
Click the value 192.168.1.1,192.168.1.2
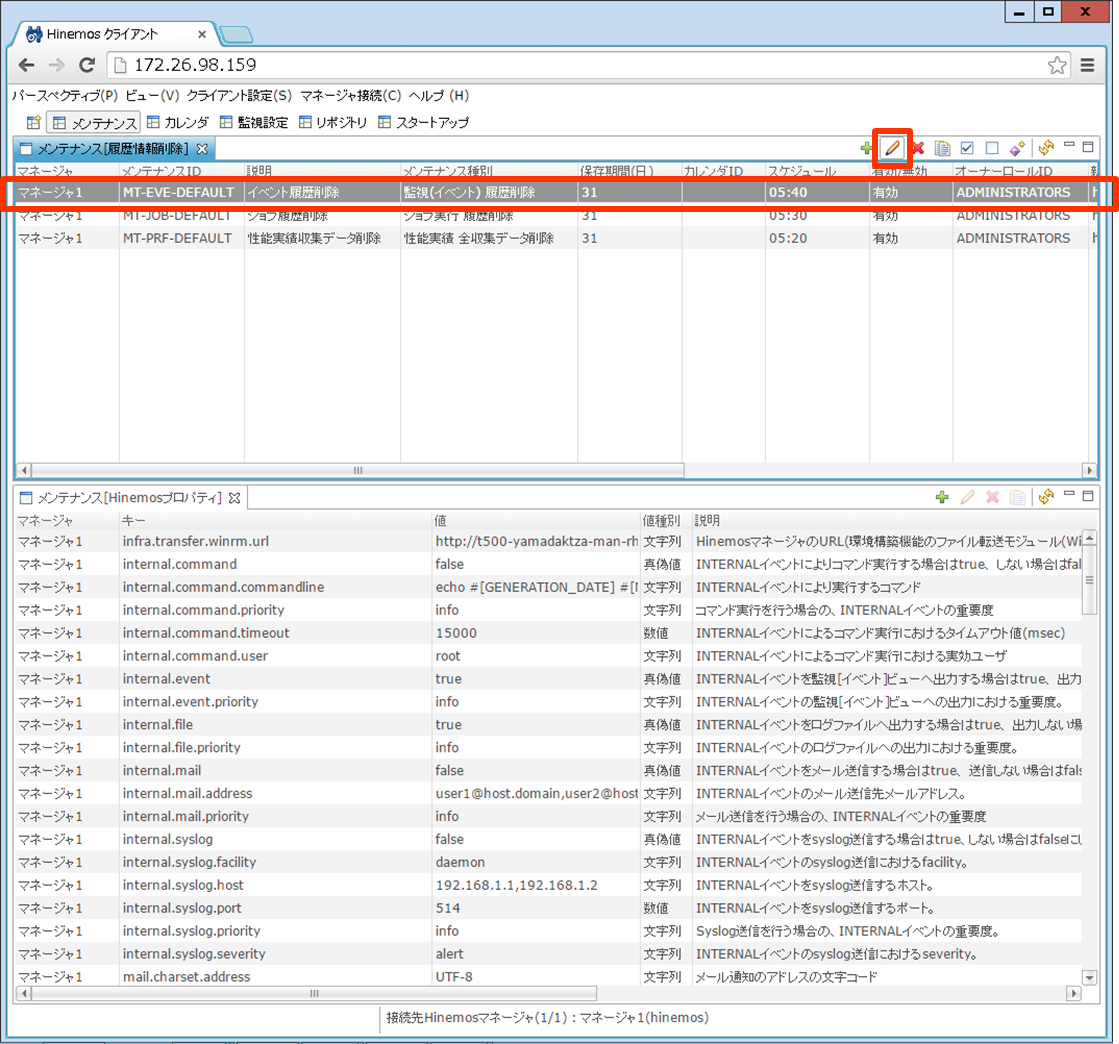[517, 886]
